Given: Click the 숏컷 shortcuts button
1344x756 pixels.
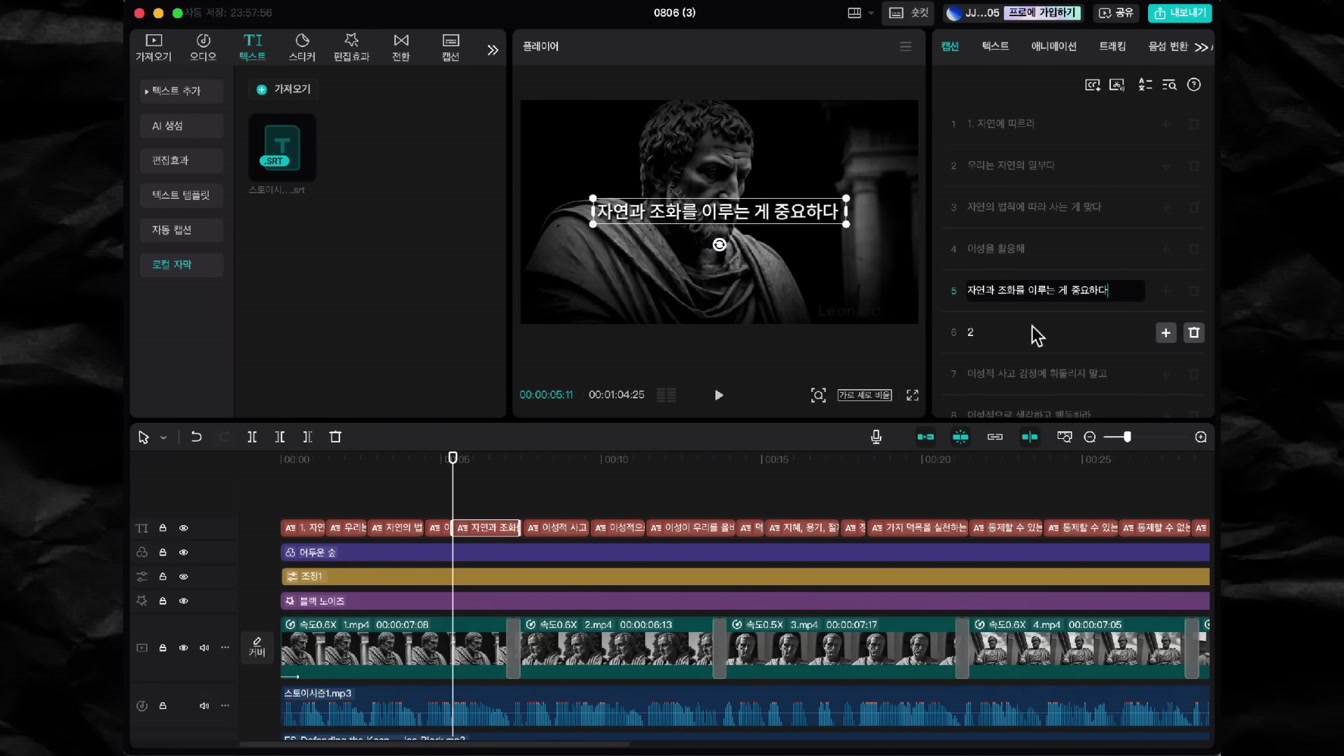Looking at the screenshot, I should click(x=909, y=13).
